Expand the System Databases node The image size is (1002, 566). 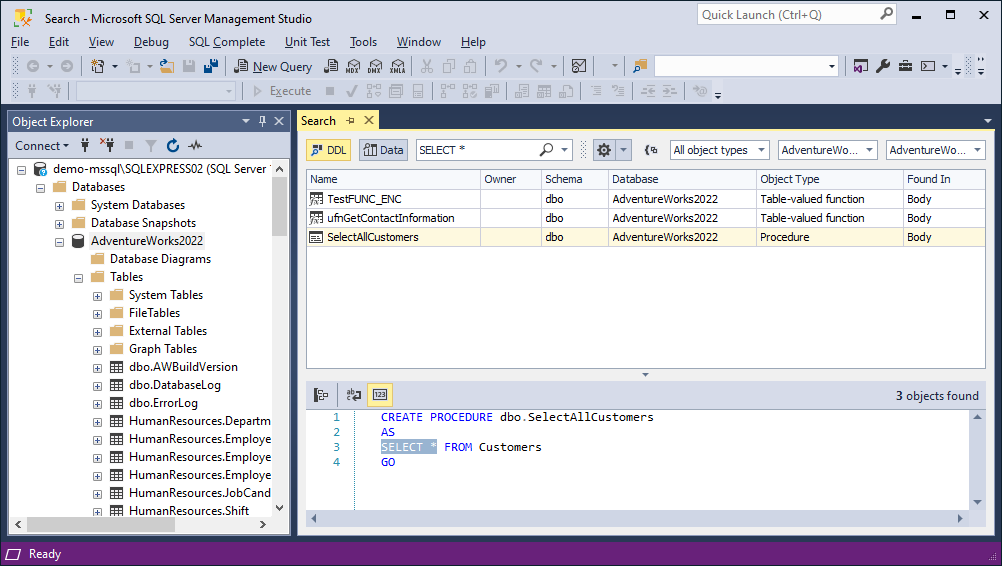[59, 206]
